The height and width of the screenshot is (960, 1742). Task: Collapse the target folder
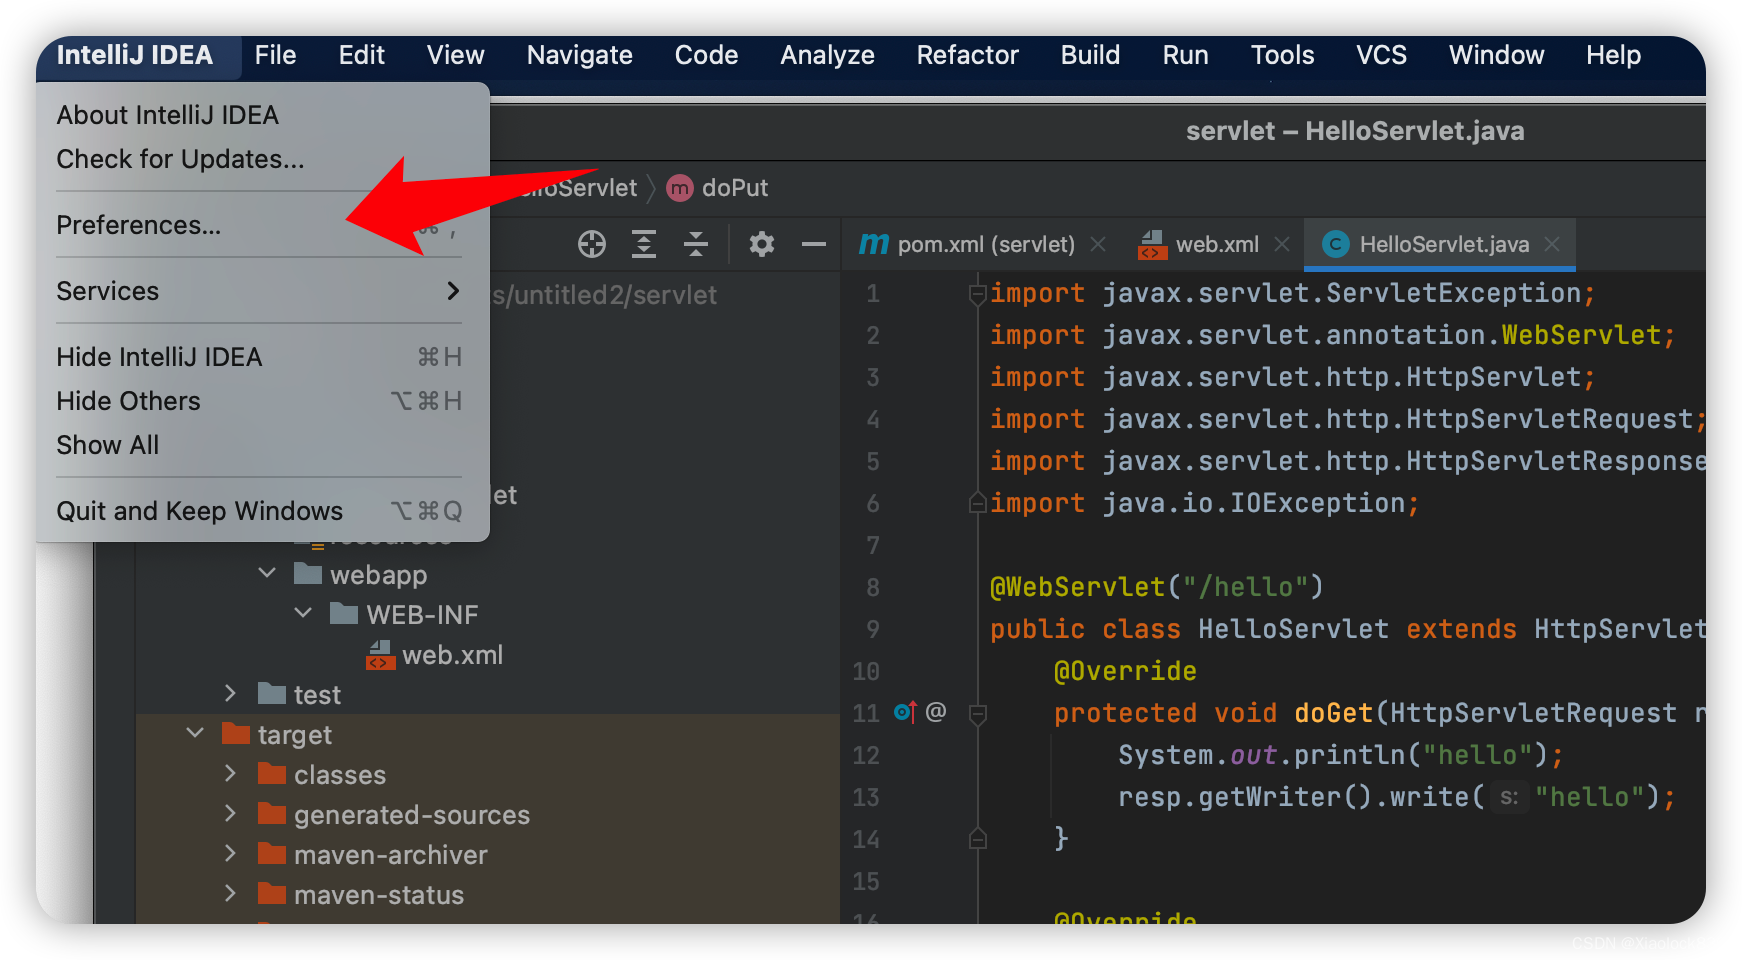(195, 733)
